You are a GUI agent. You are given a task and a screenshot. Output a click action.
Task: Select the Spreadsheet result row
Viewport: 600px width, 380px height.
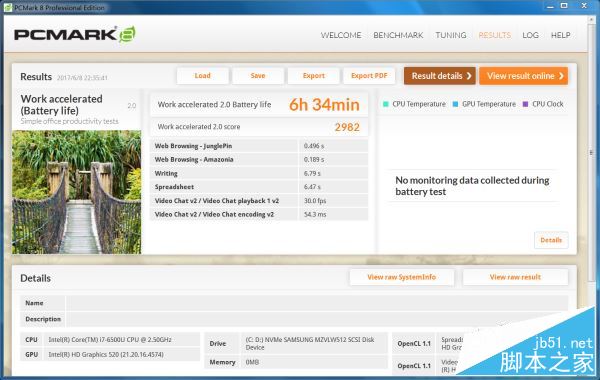(259, 187)
